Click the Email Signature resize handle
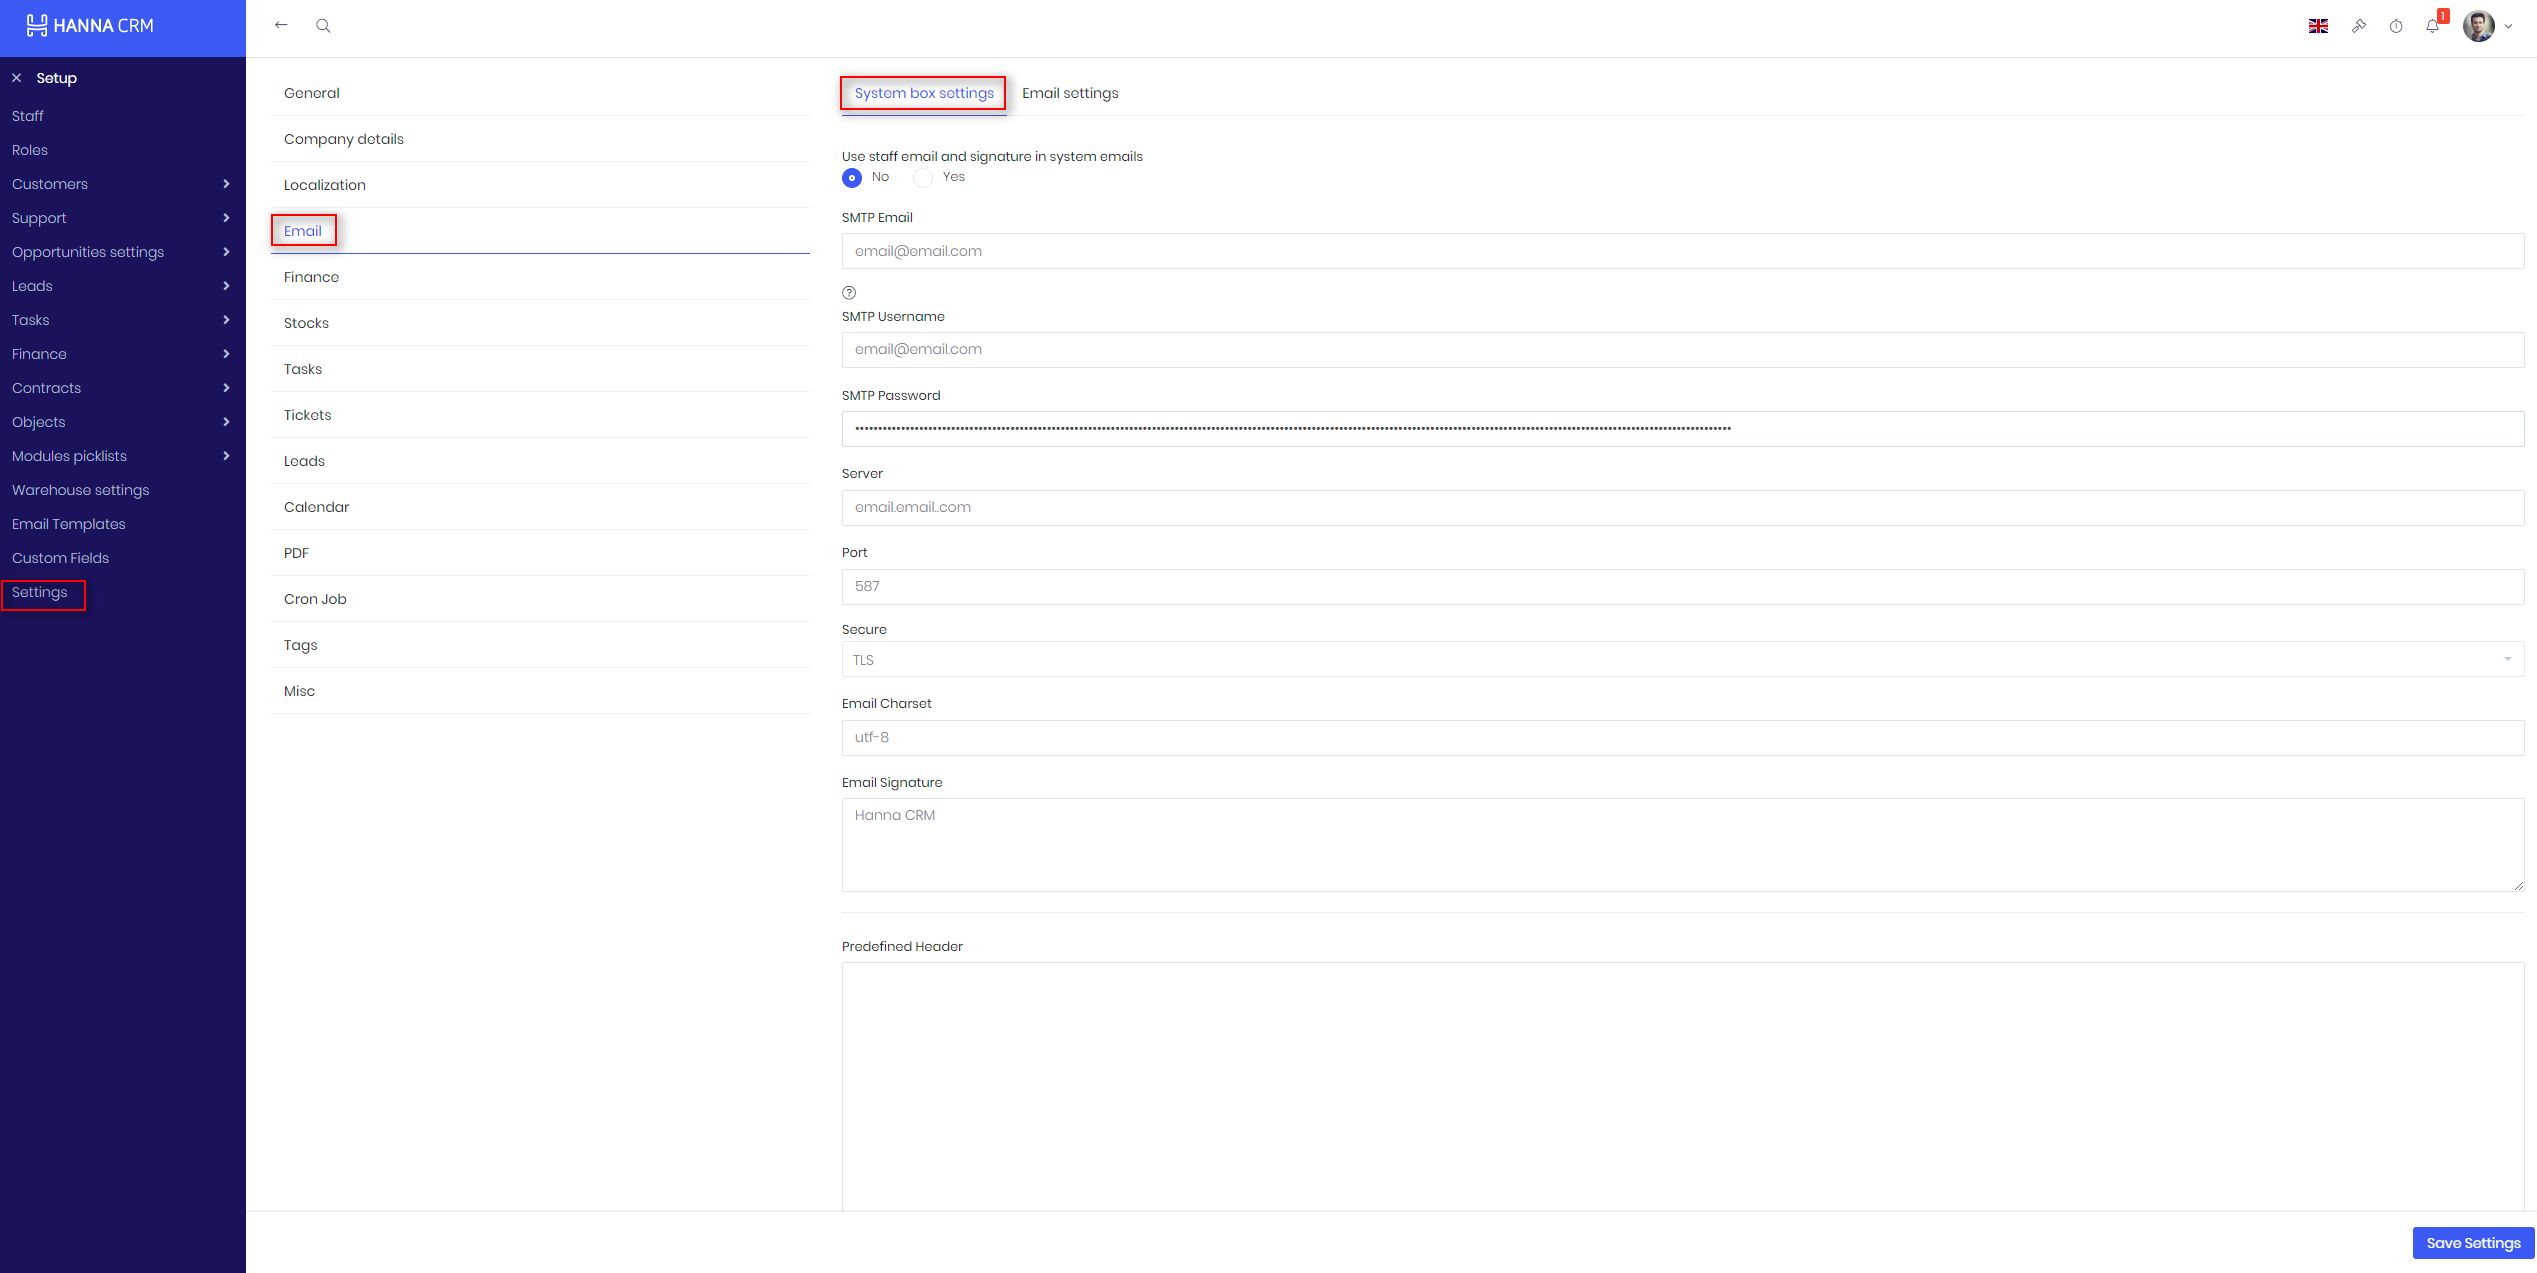2537x1273 pixels. (2517, 885)
